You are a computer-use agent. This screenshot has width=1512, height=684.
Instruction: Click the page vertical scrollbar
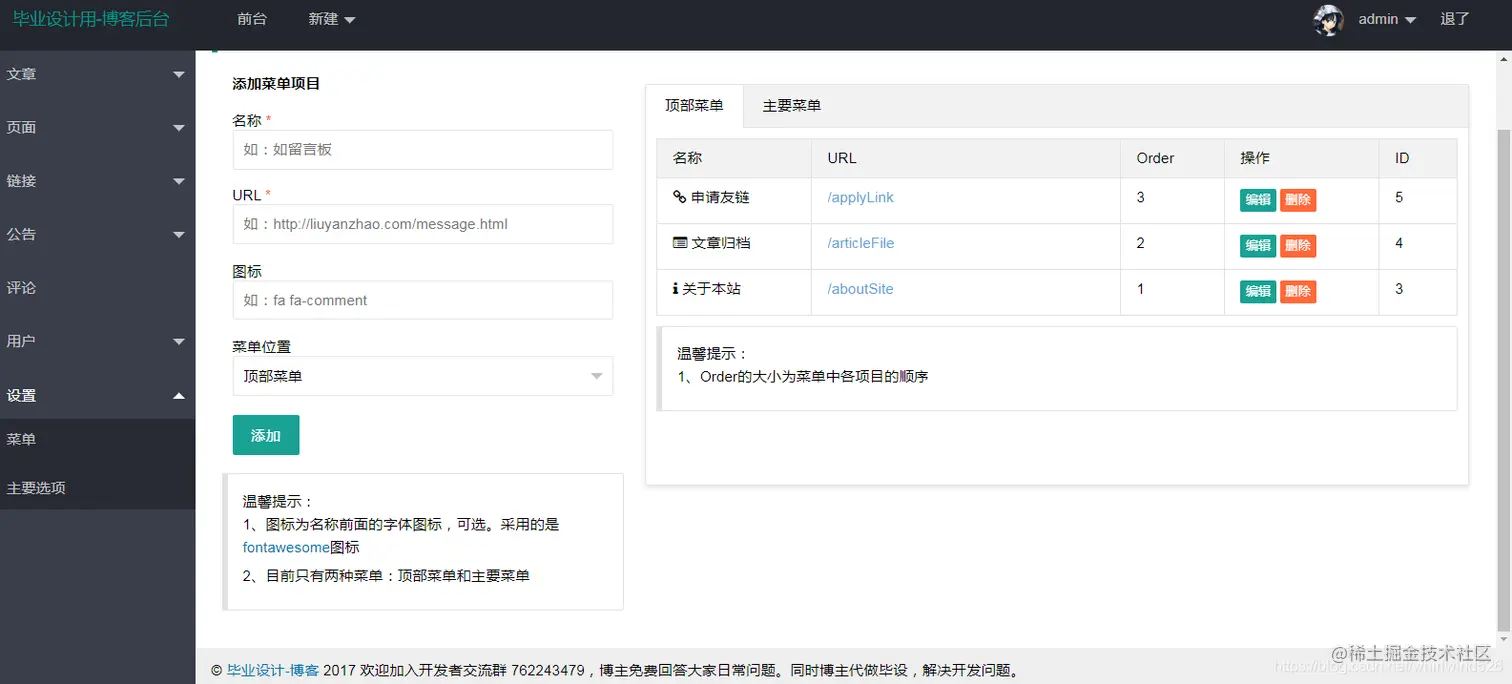coord(1504,380)
